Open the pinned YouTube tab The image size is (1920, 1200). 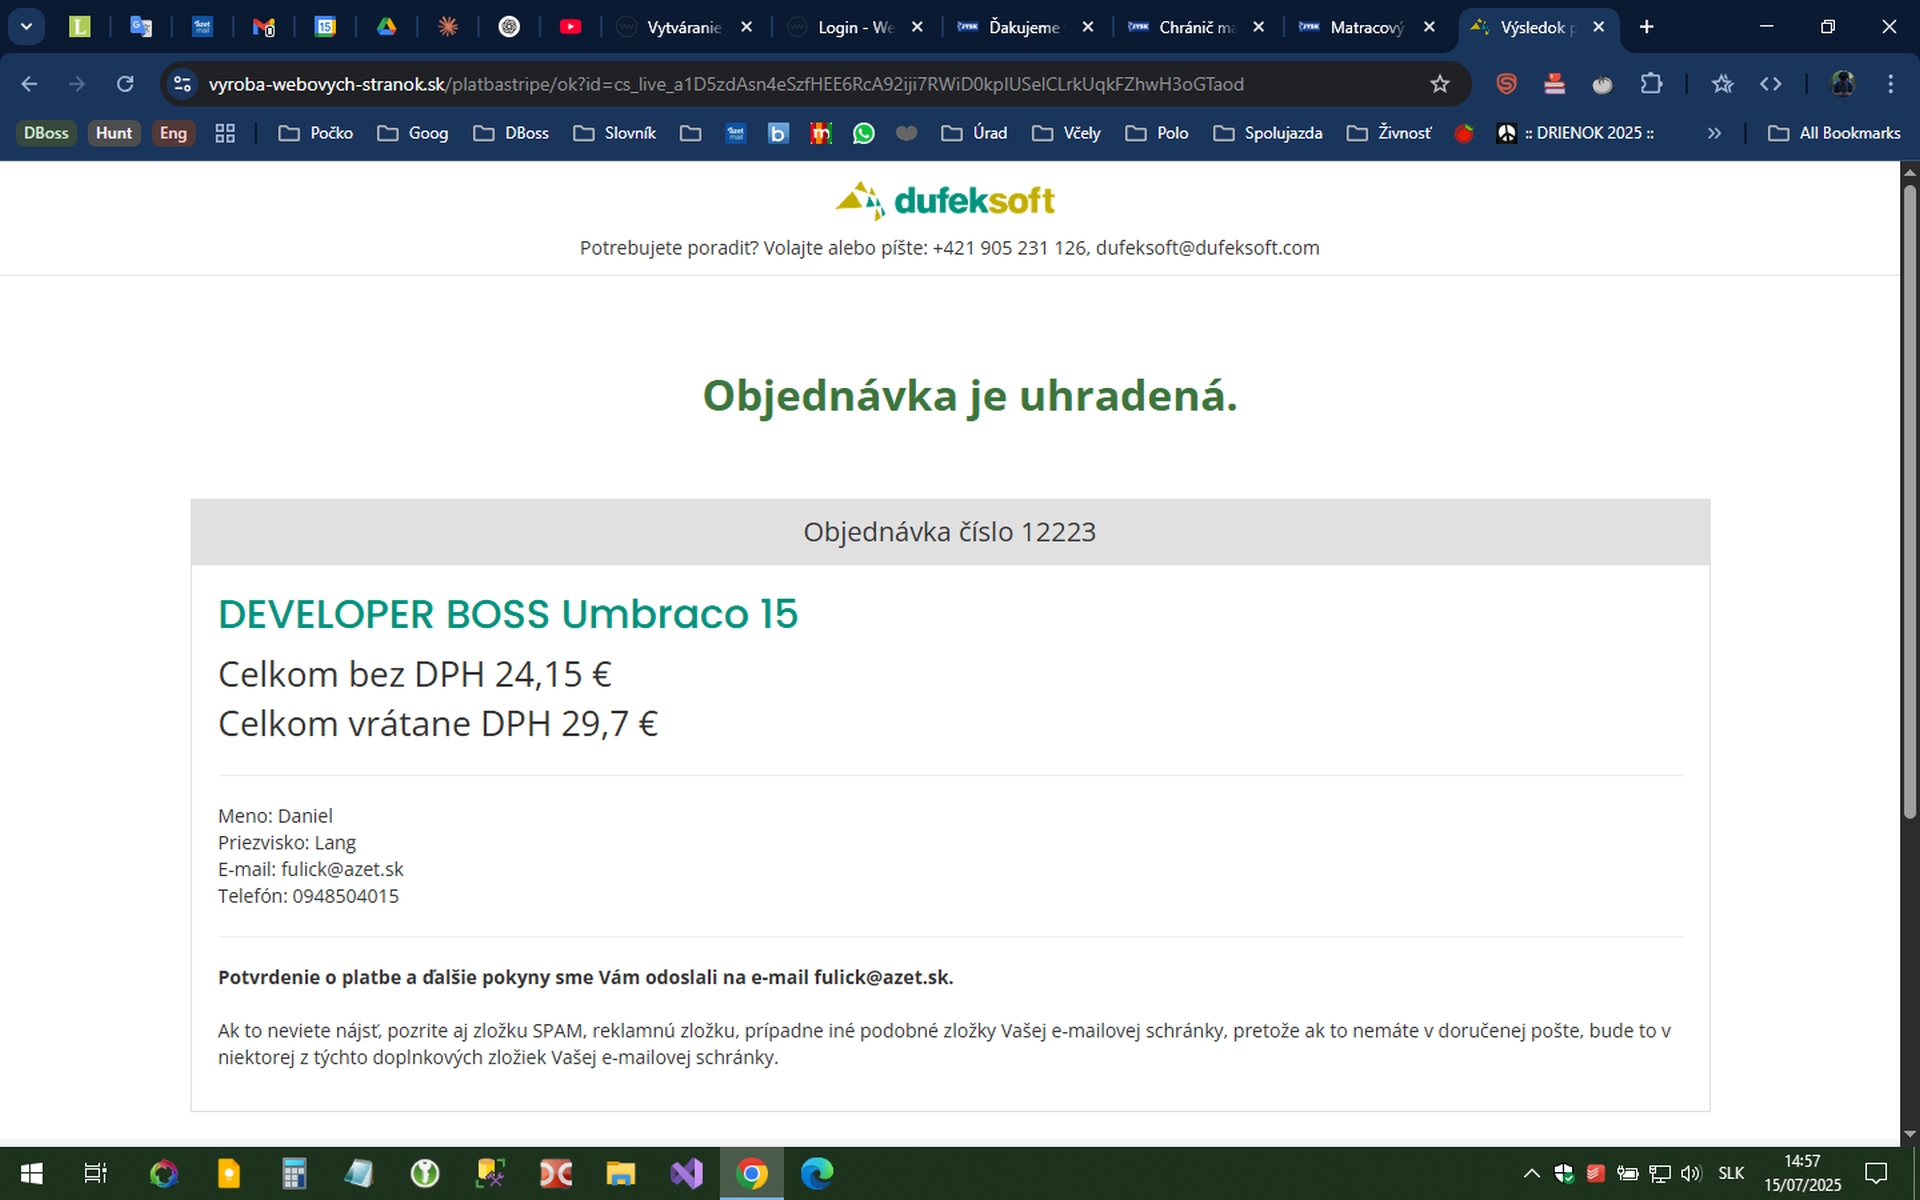[x=570, y=27]
